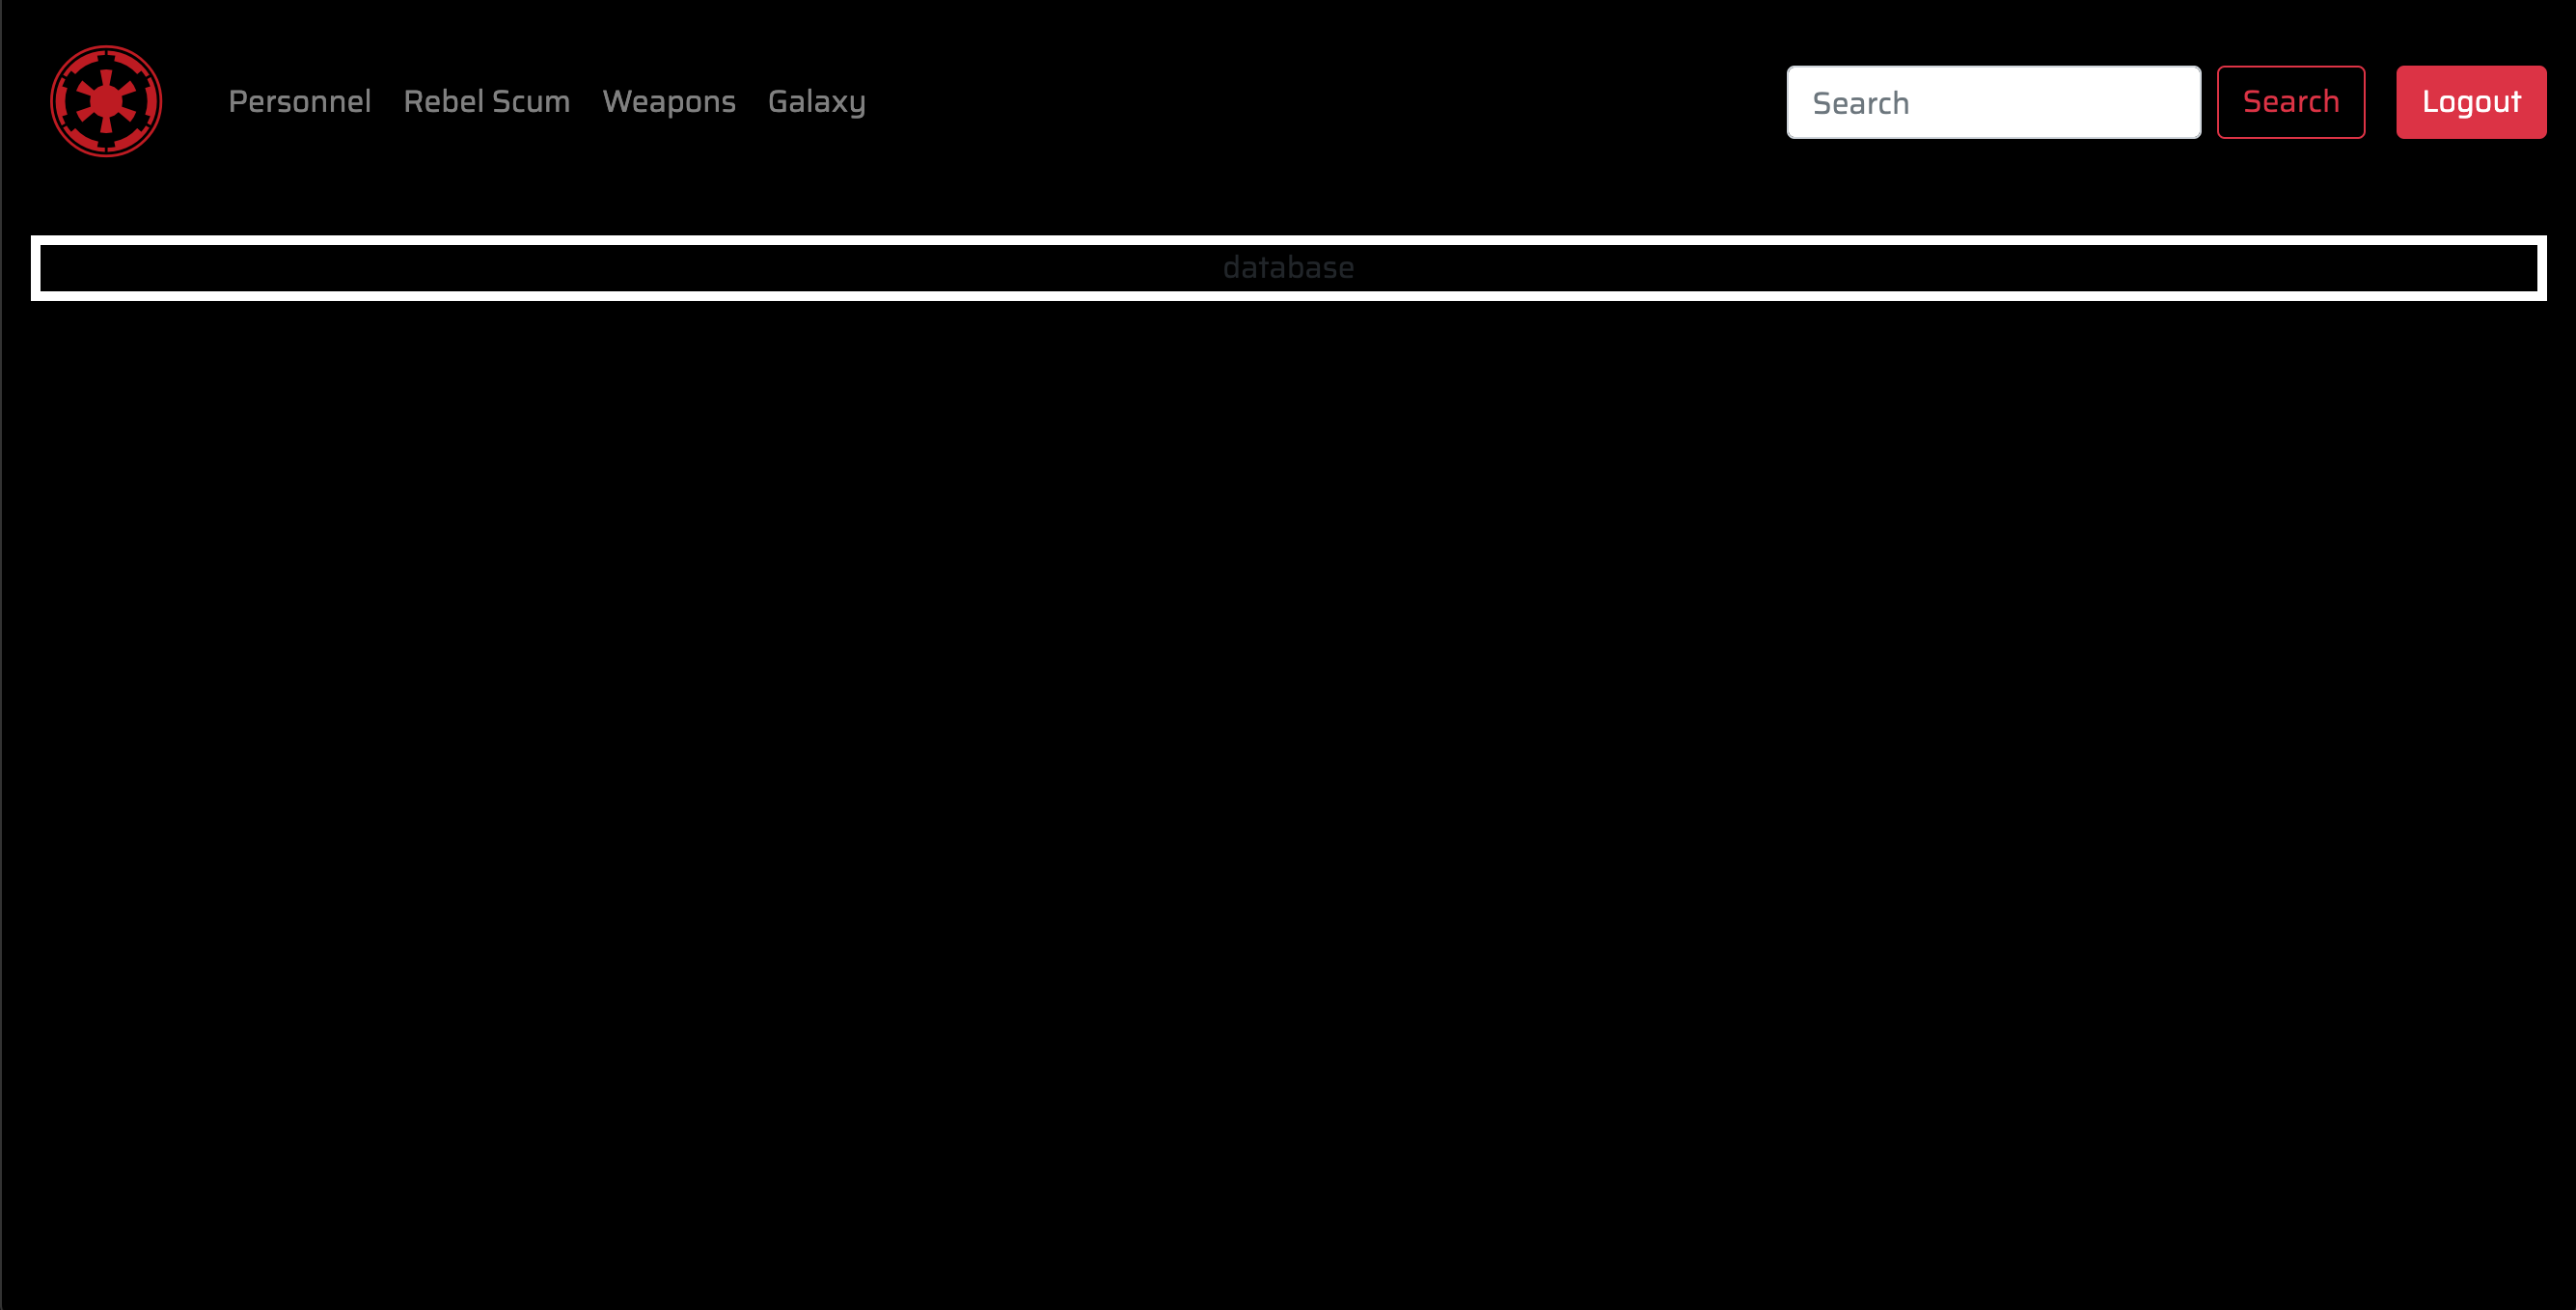Click the word database in the bordered panel
2576x1310 pixels.
tap(1288, 268)
